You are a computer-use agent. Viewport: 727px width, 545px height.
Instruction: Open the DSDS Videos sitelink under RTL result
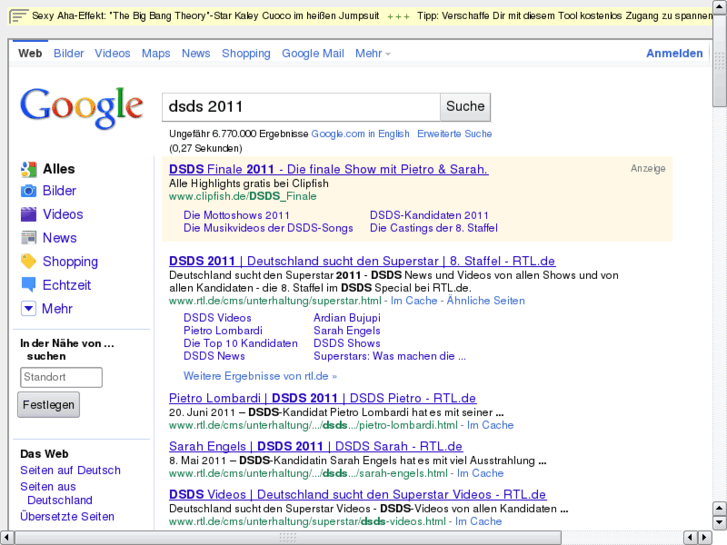[x=217, y=318]
